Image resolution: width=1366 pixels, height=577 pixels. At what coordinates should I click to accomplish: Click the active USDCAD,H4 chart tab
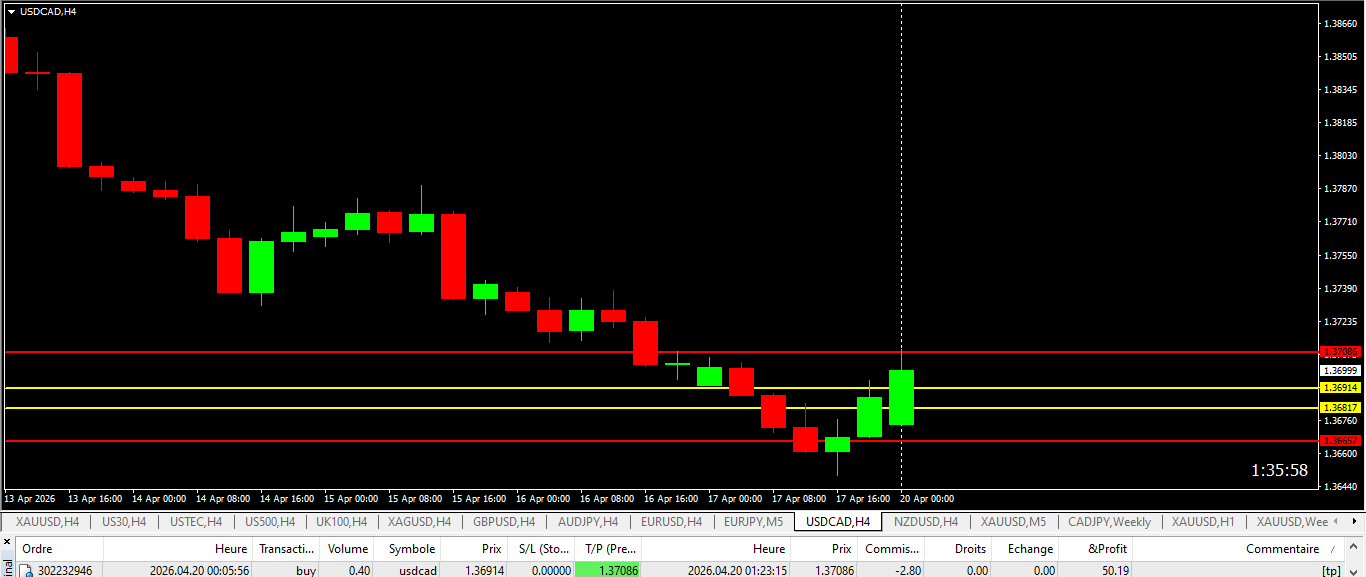pos(838,521)
